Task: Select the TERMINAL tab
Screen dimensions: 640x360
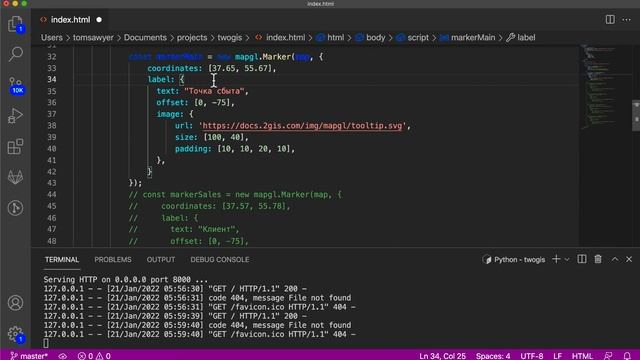Action: coord(62,260)
